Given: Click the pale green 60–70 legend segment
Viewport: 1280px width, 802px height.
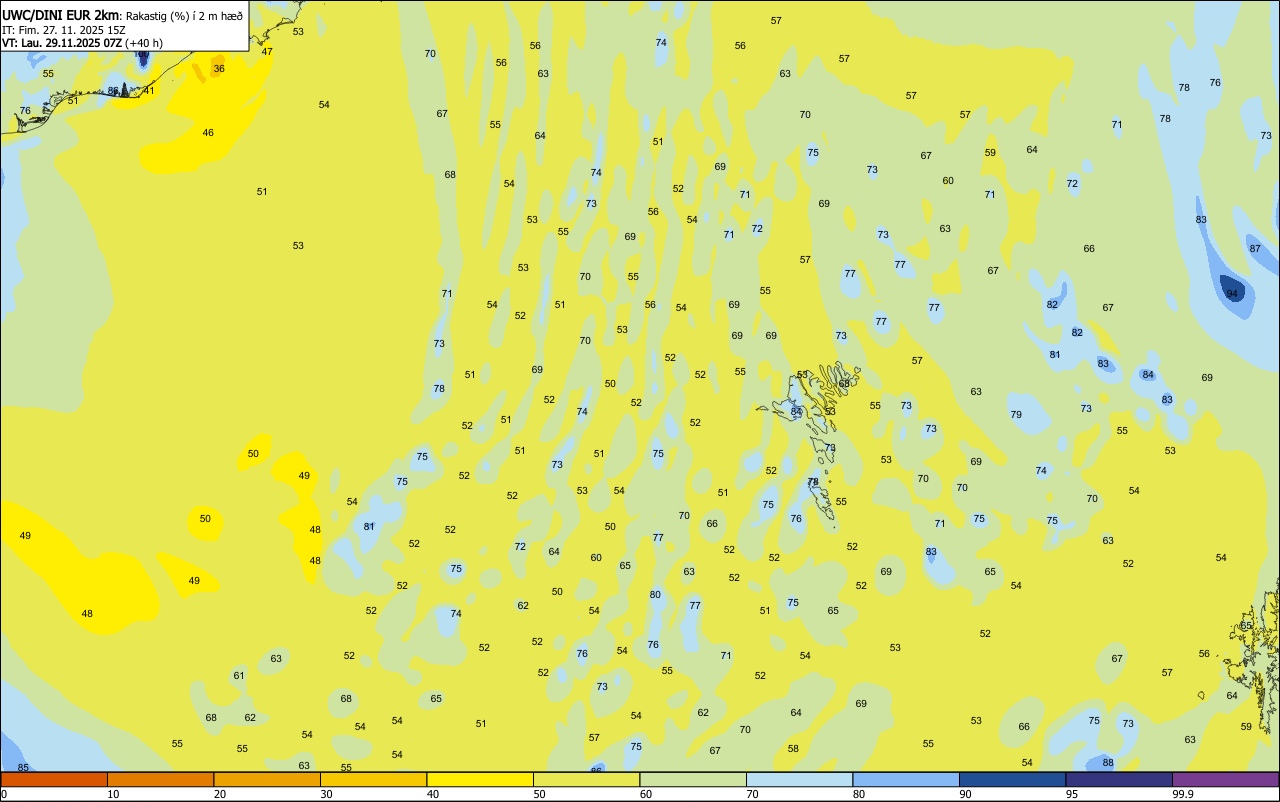Looking at the screenshot, I should [693, 779].
